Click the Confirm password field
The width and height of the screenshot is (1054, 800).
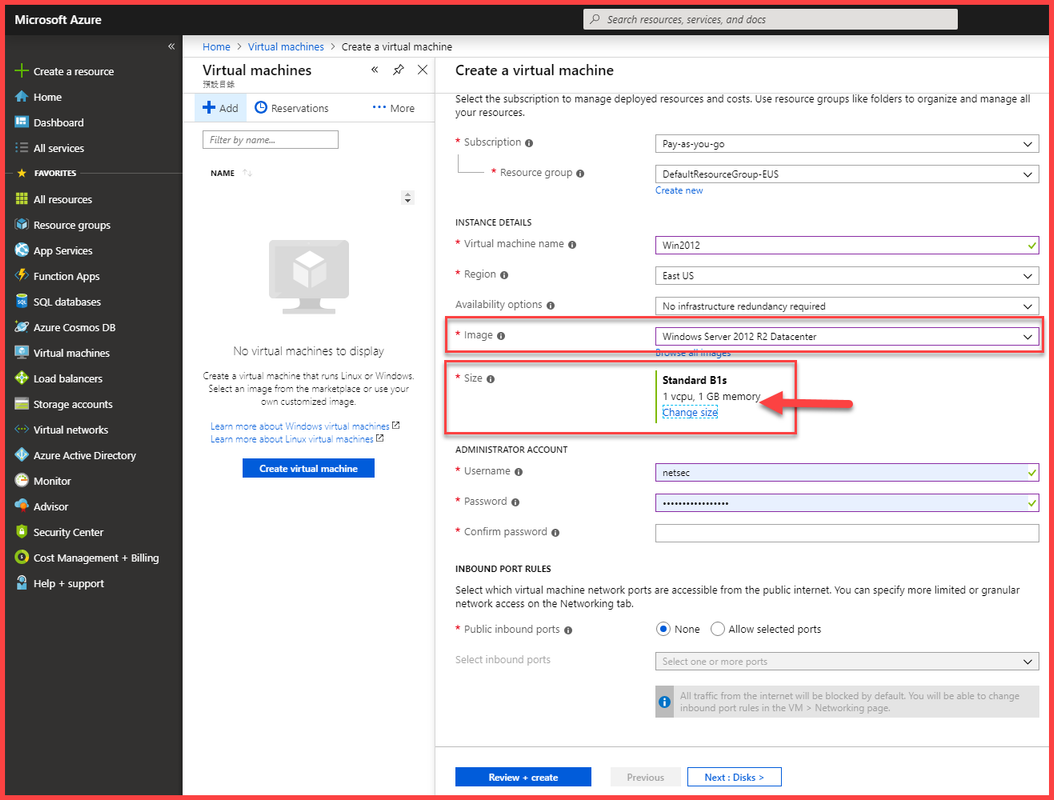846,533
